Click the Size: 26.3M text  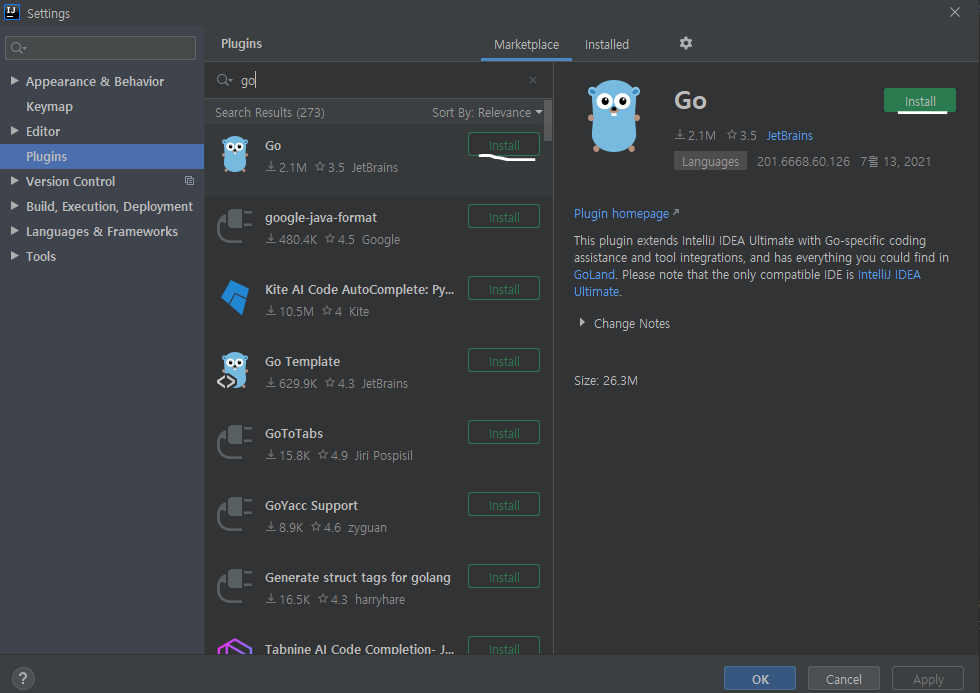coord(606,381)
